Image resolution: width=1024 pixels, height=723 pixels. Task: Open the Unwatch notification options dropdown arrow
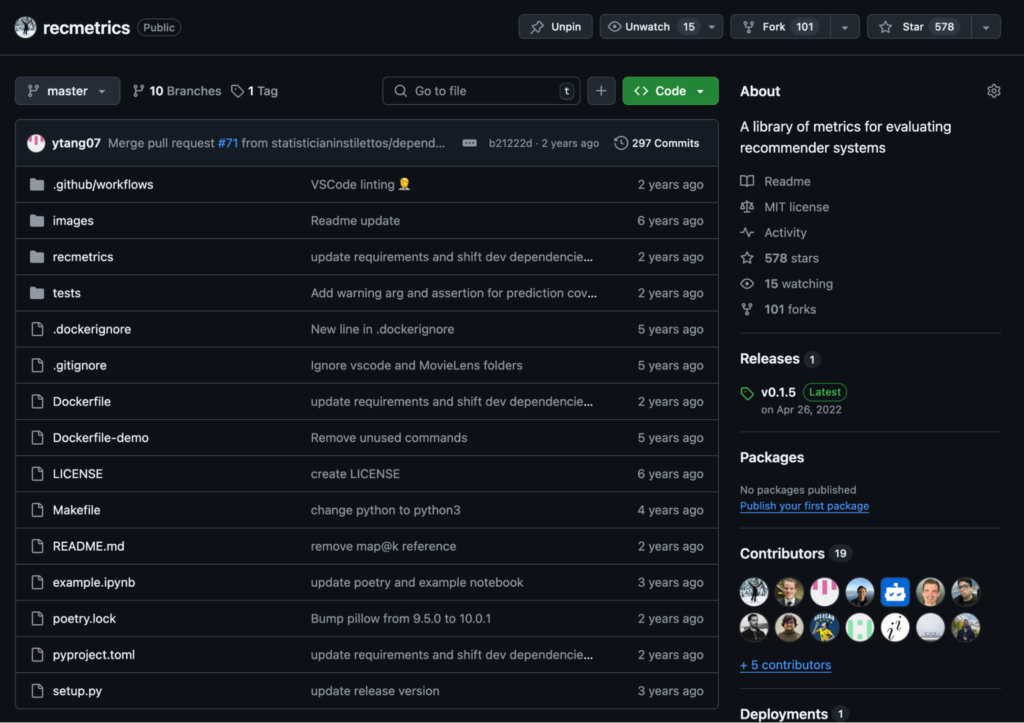click(x=712, y=27)
